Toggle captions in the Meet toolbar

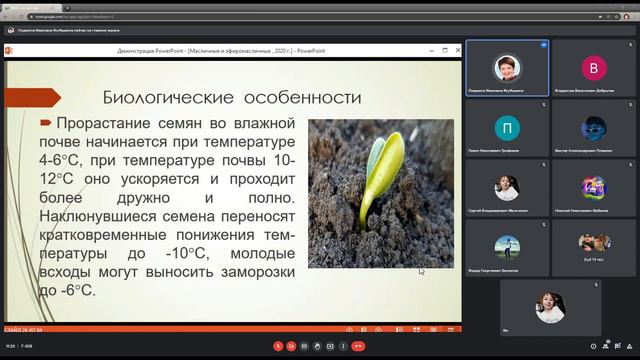304,346
